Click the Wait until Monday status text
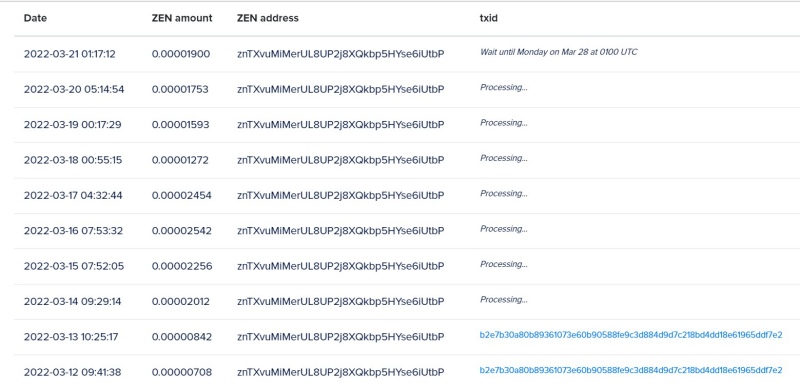This screenshot has width=800, height=389. tap(558, 52)
